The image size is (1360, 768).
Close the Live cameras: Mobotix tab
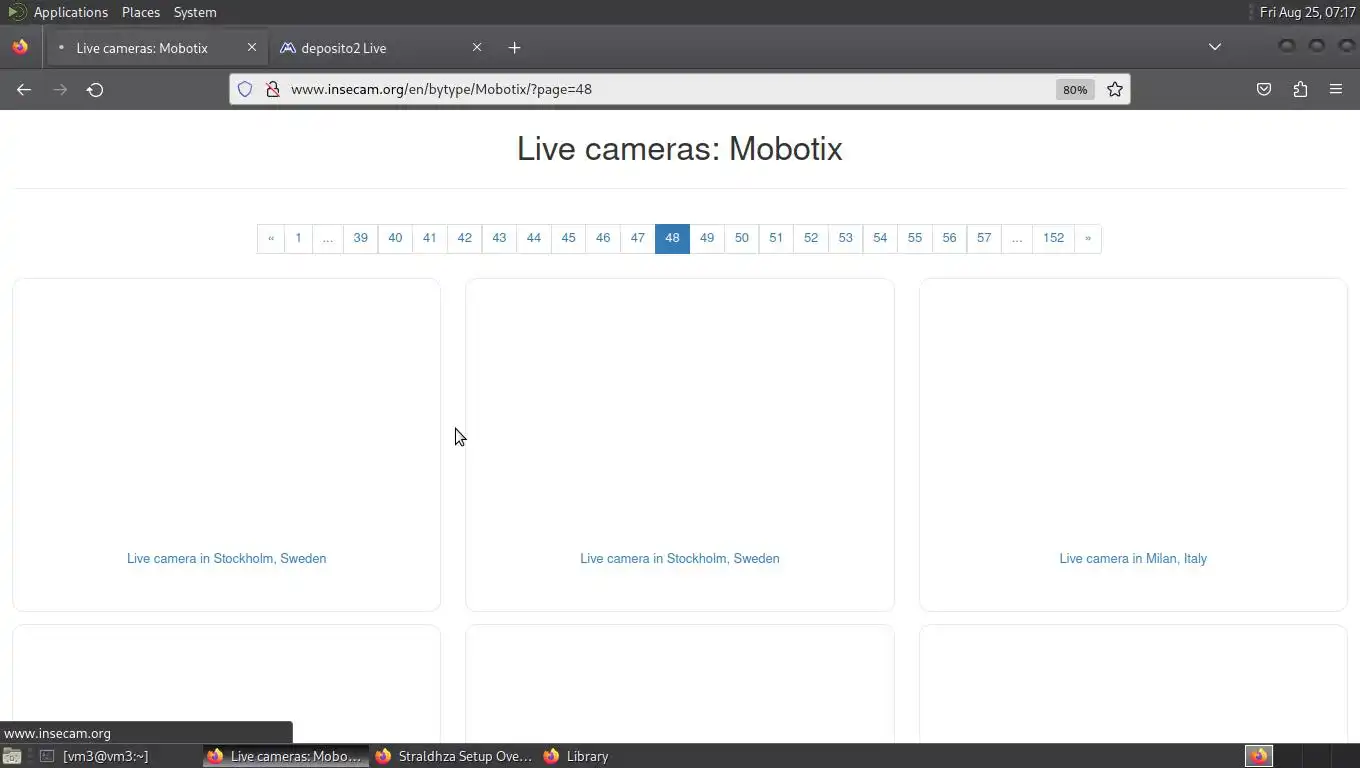[x=252, y=47]
